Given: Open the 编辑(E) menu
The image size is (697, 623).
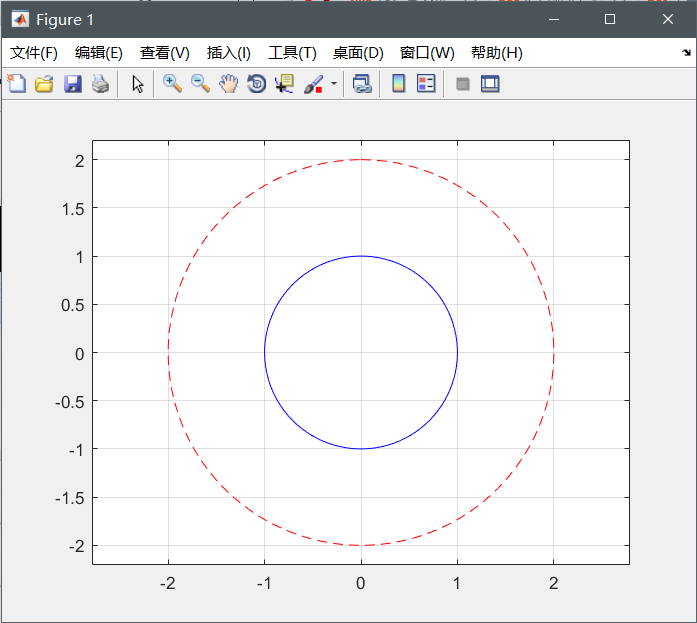Looking at the screenshot, I should coord(99,53).
